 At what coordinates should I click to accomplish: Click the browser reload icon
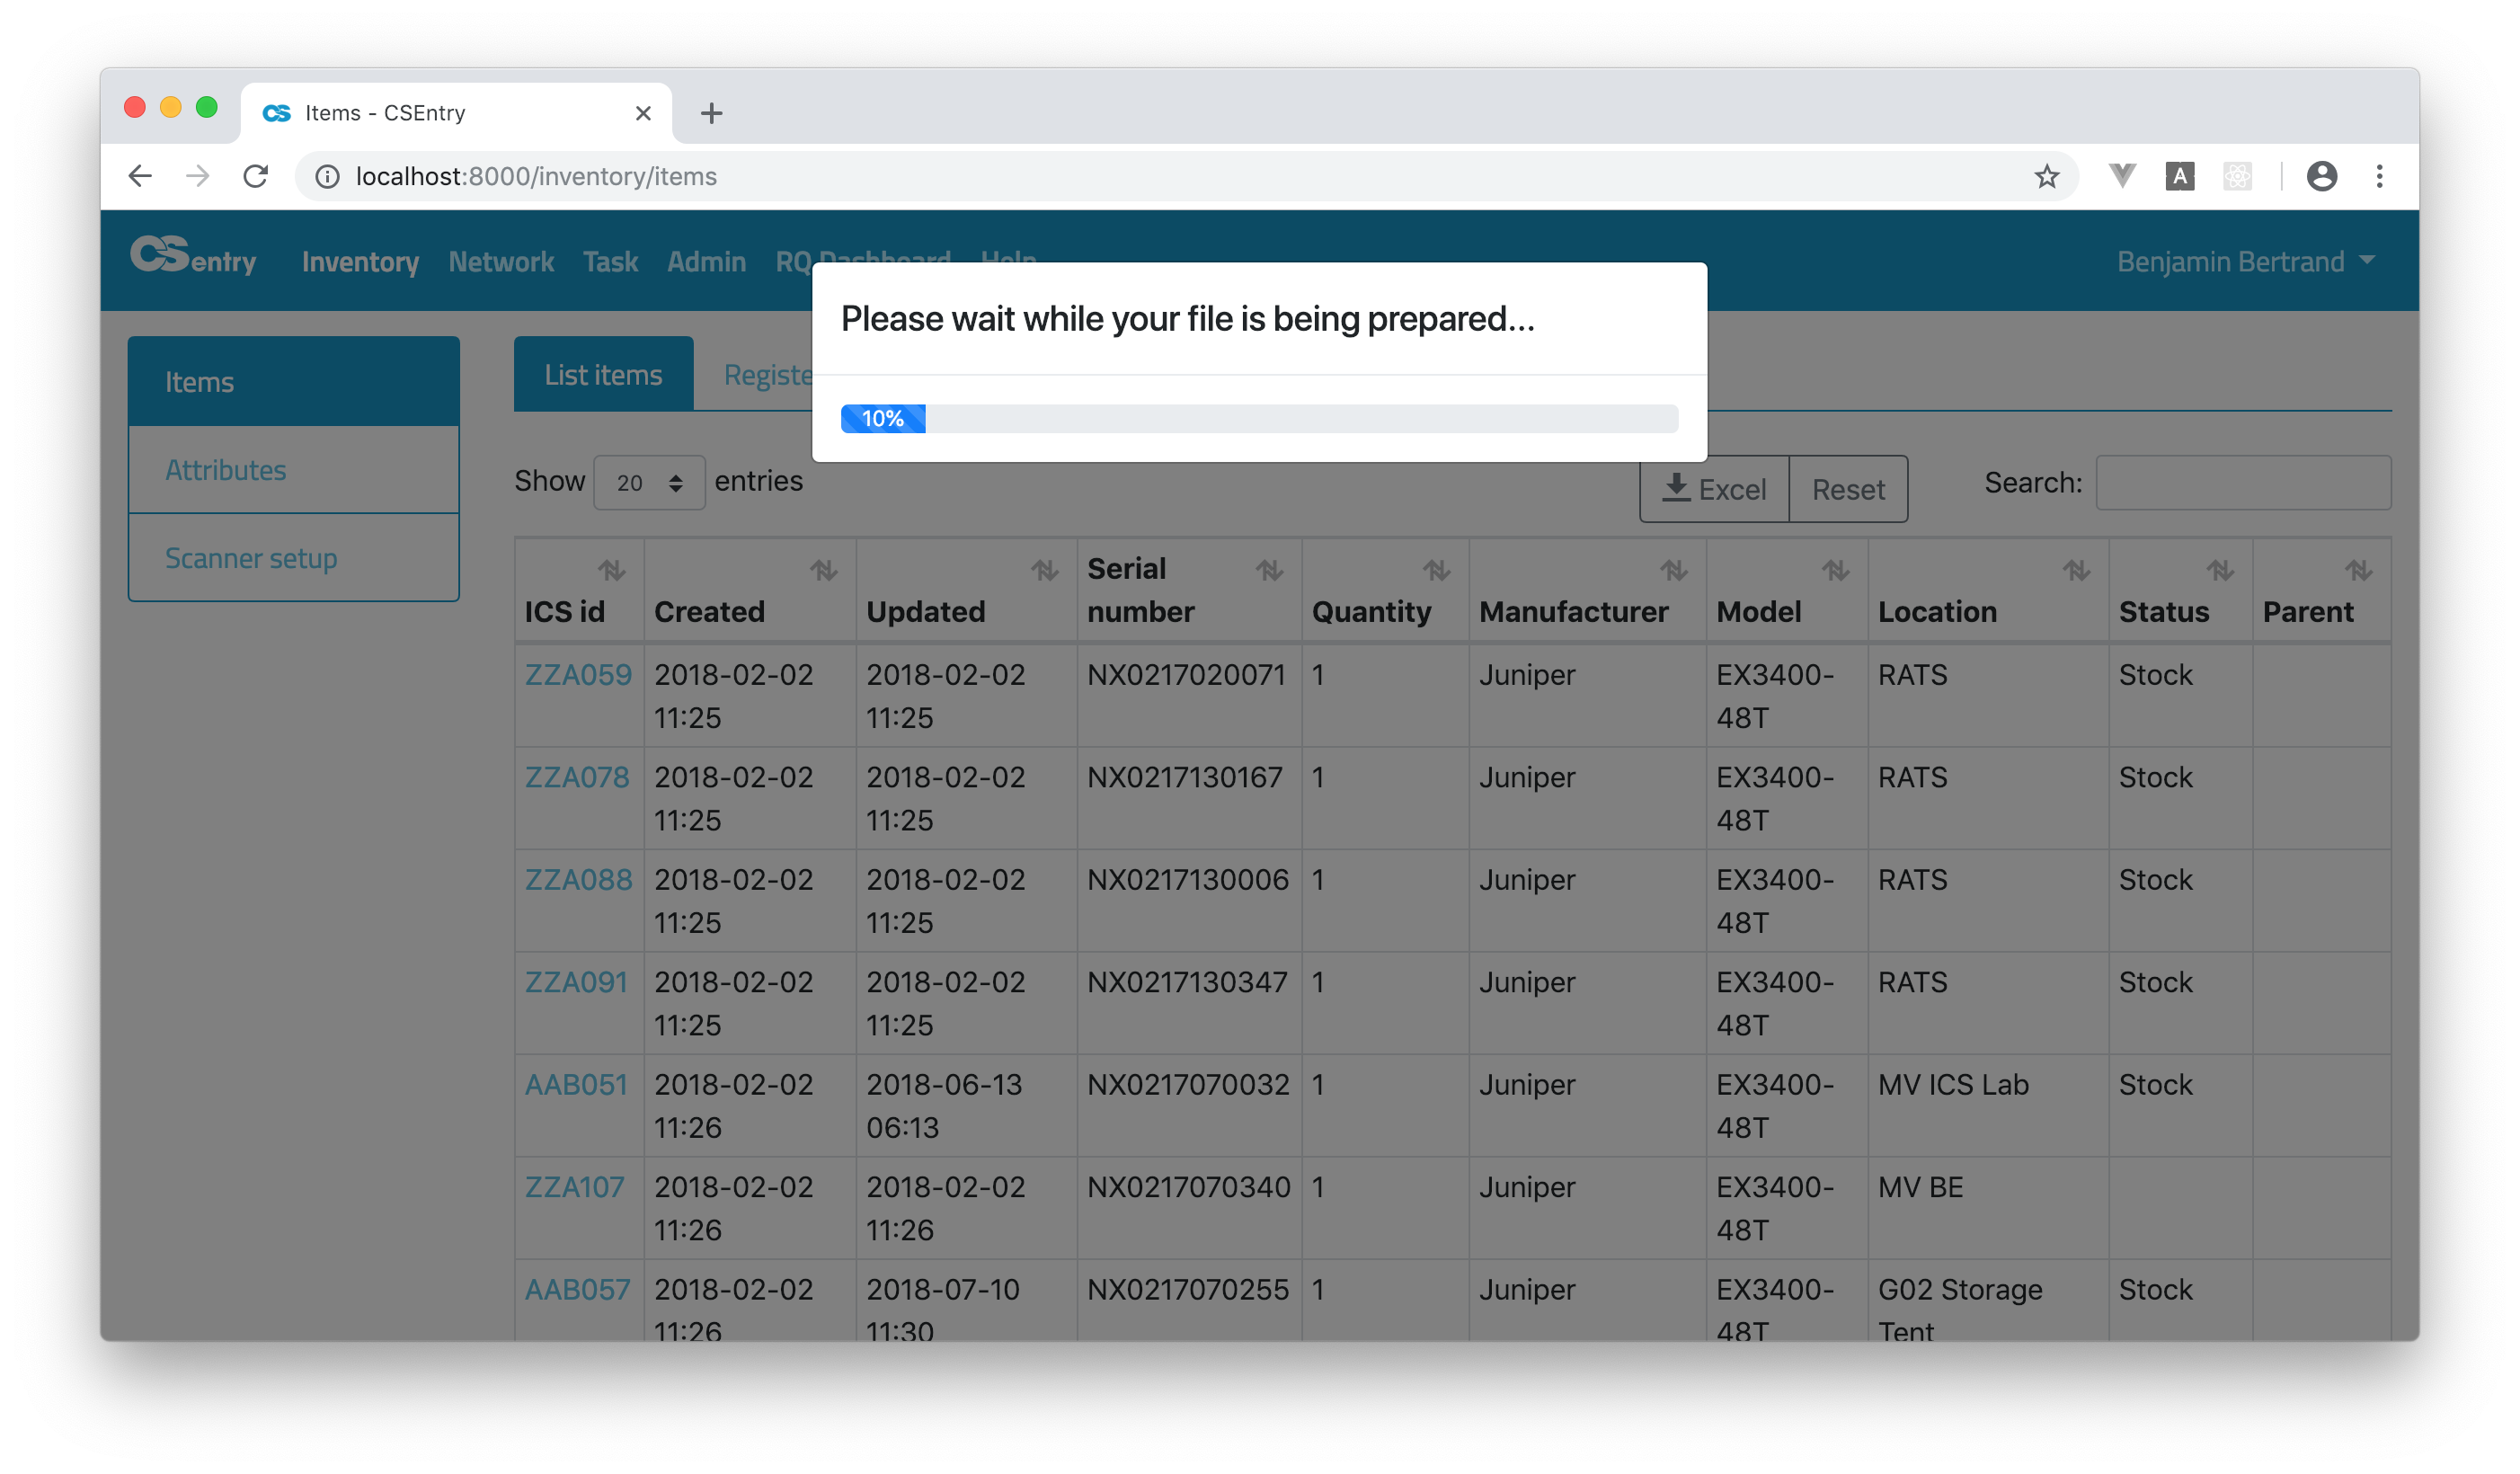256,176
